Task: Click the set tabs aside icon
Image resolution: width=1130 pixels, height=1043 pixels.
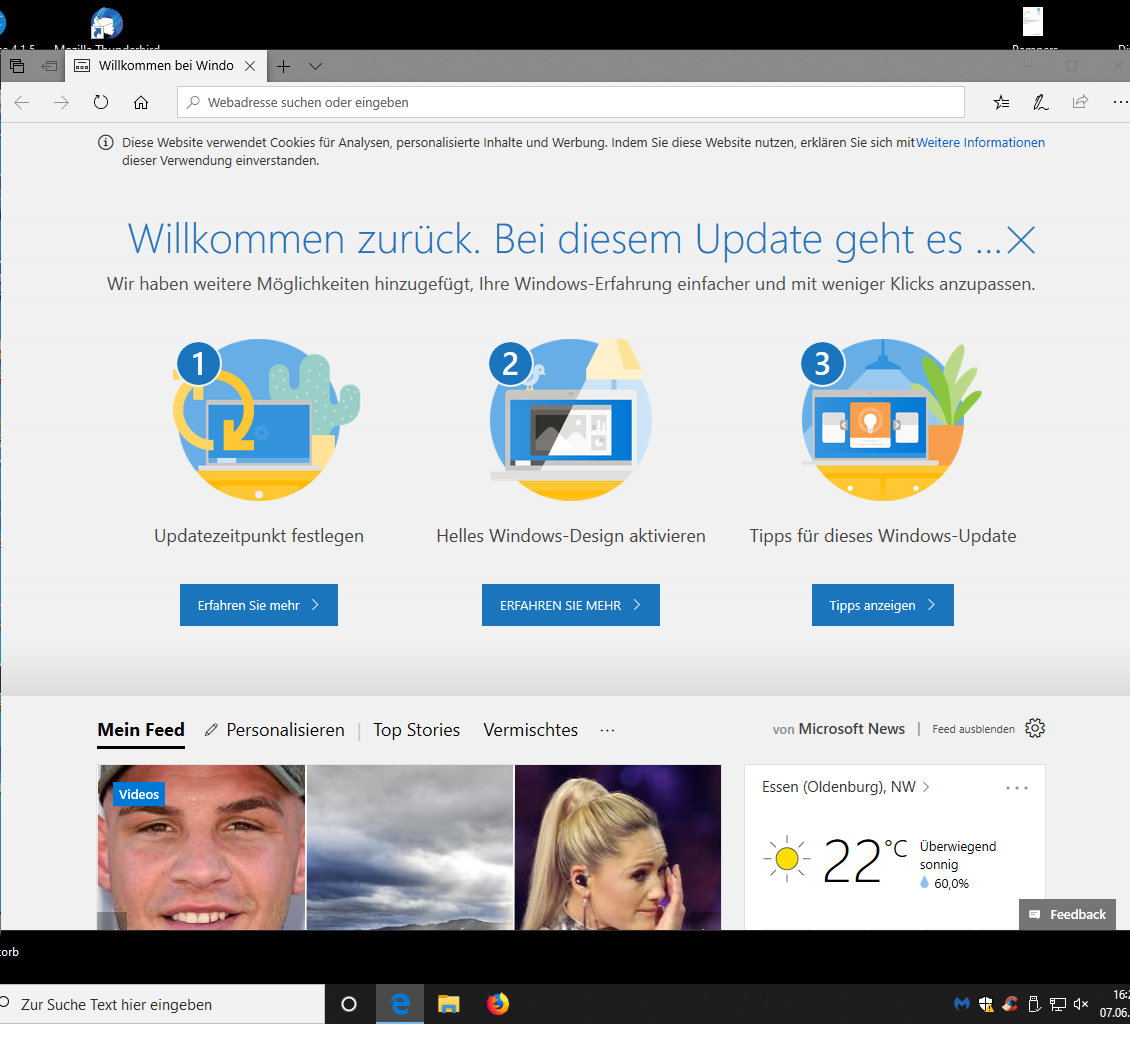Action: 49,66
